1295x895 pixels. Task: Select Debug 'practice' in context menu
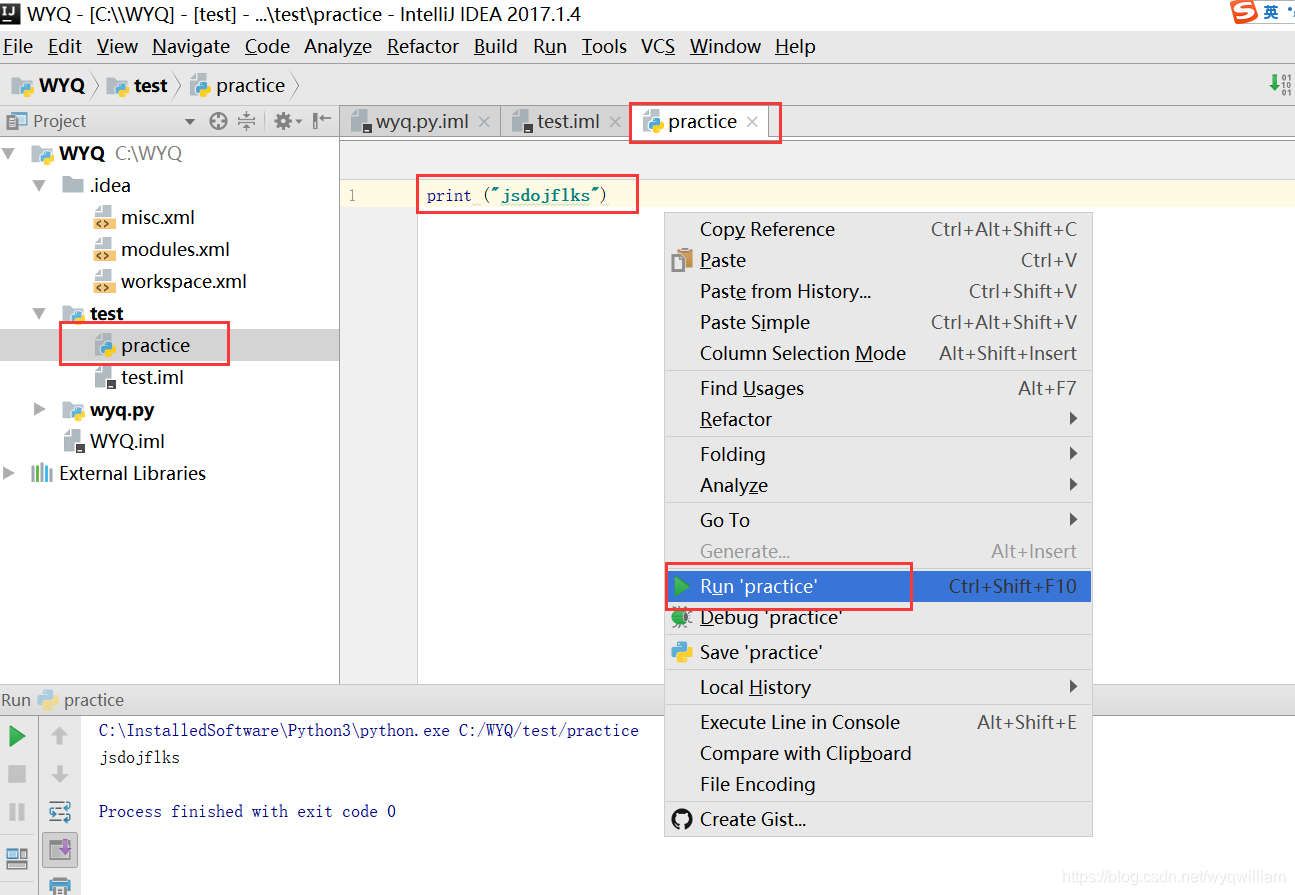(x=878, y=618)
